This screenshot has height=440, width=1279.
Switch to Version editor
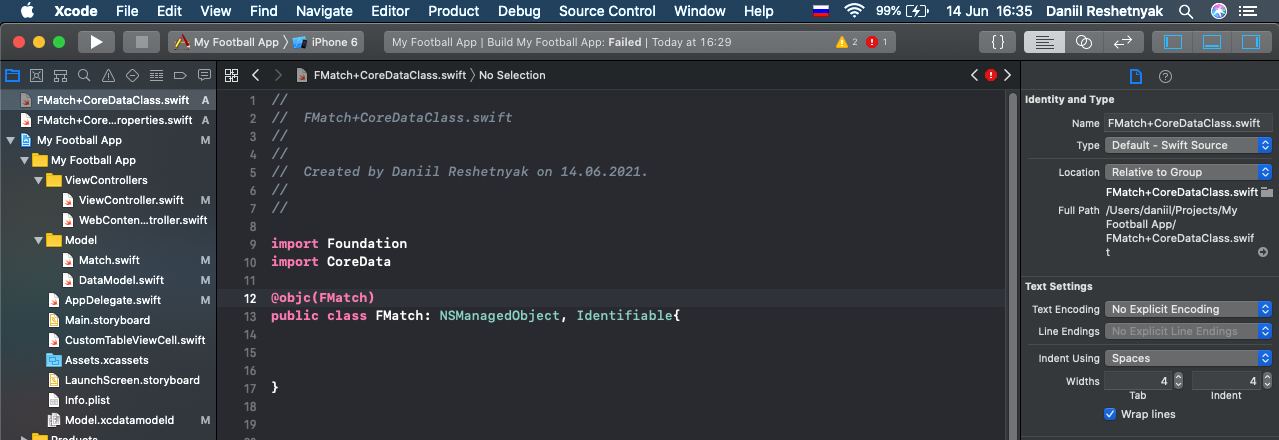(1123, 42)
